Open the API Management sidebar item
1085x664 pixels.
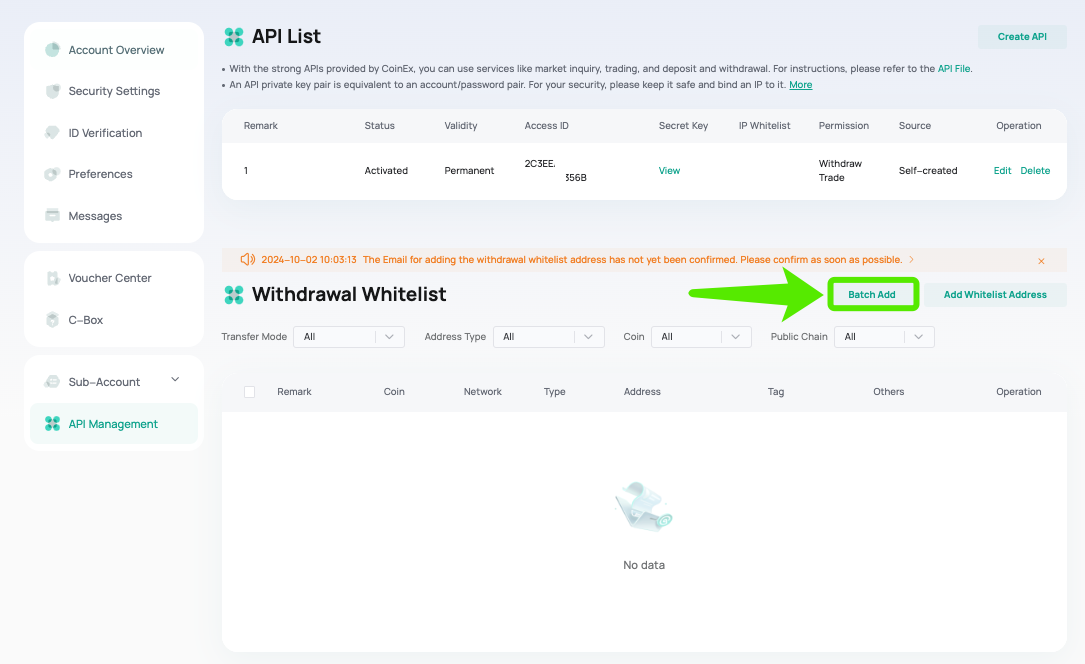point(114,424)
